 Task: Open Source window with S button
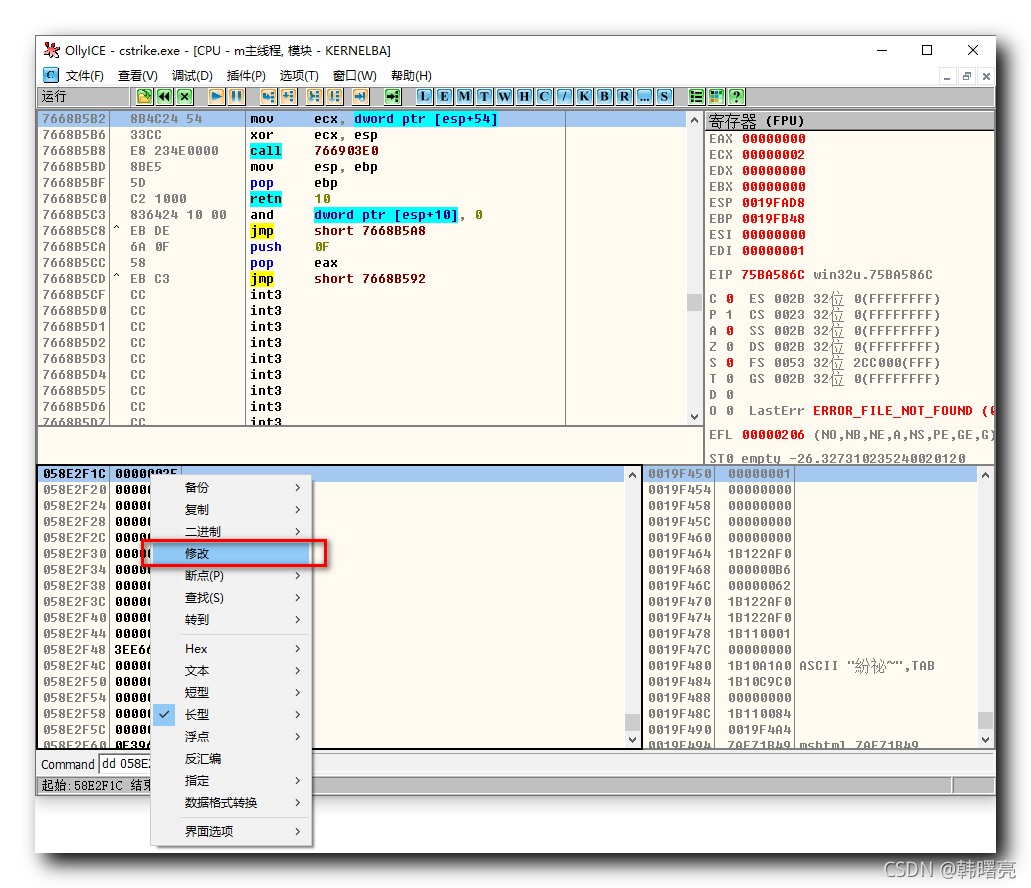coord(664,97)
